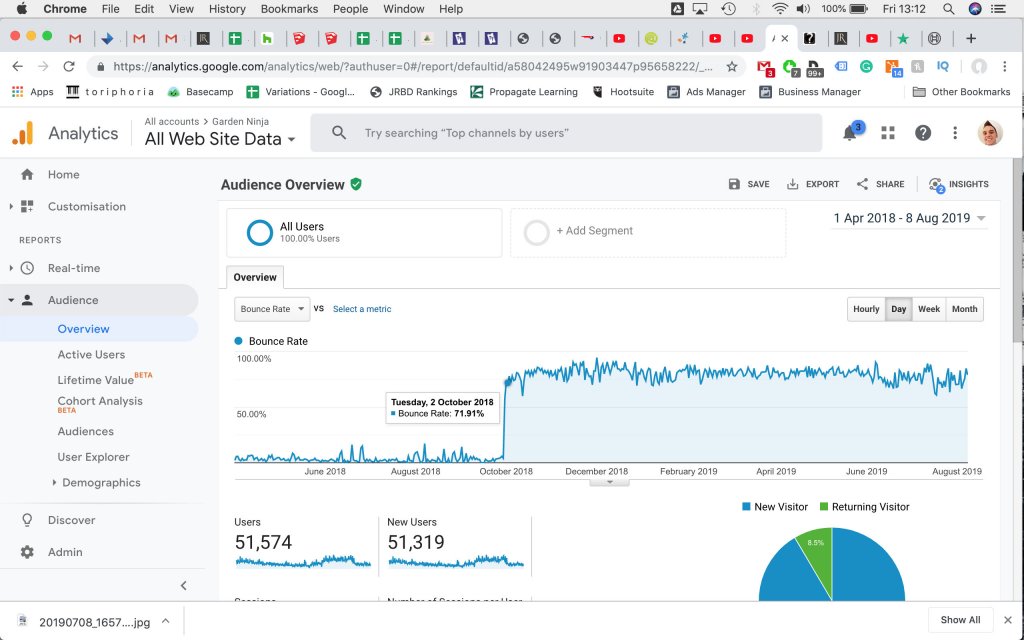
Task: Click the New Visitor legend swatch
Action: [746, 507]
